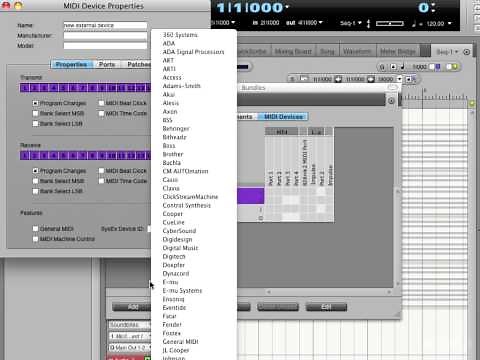Click the tempo note icon

414,23
